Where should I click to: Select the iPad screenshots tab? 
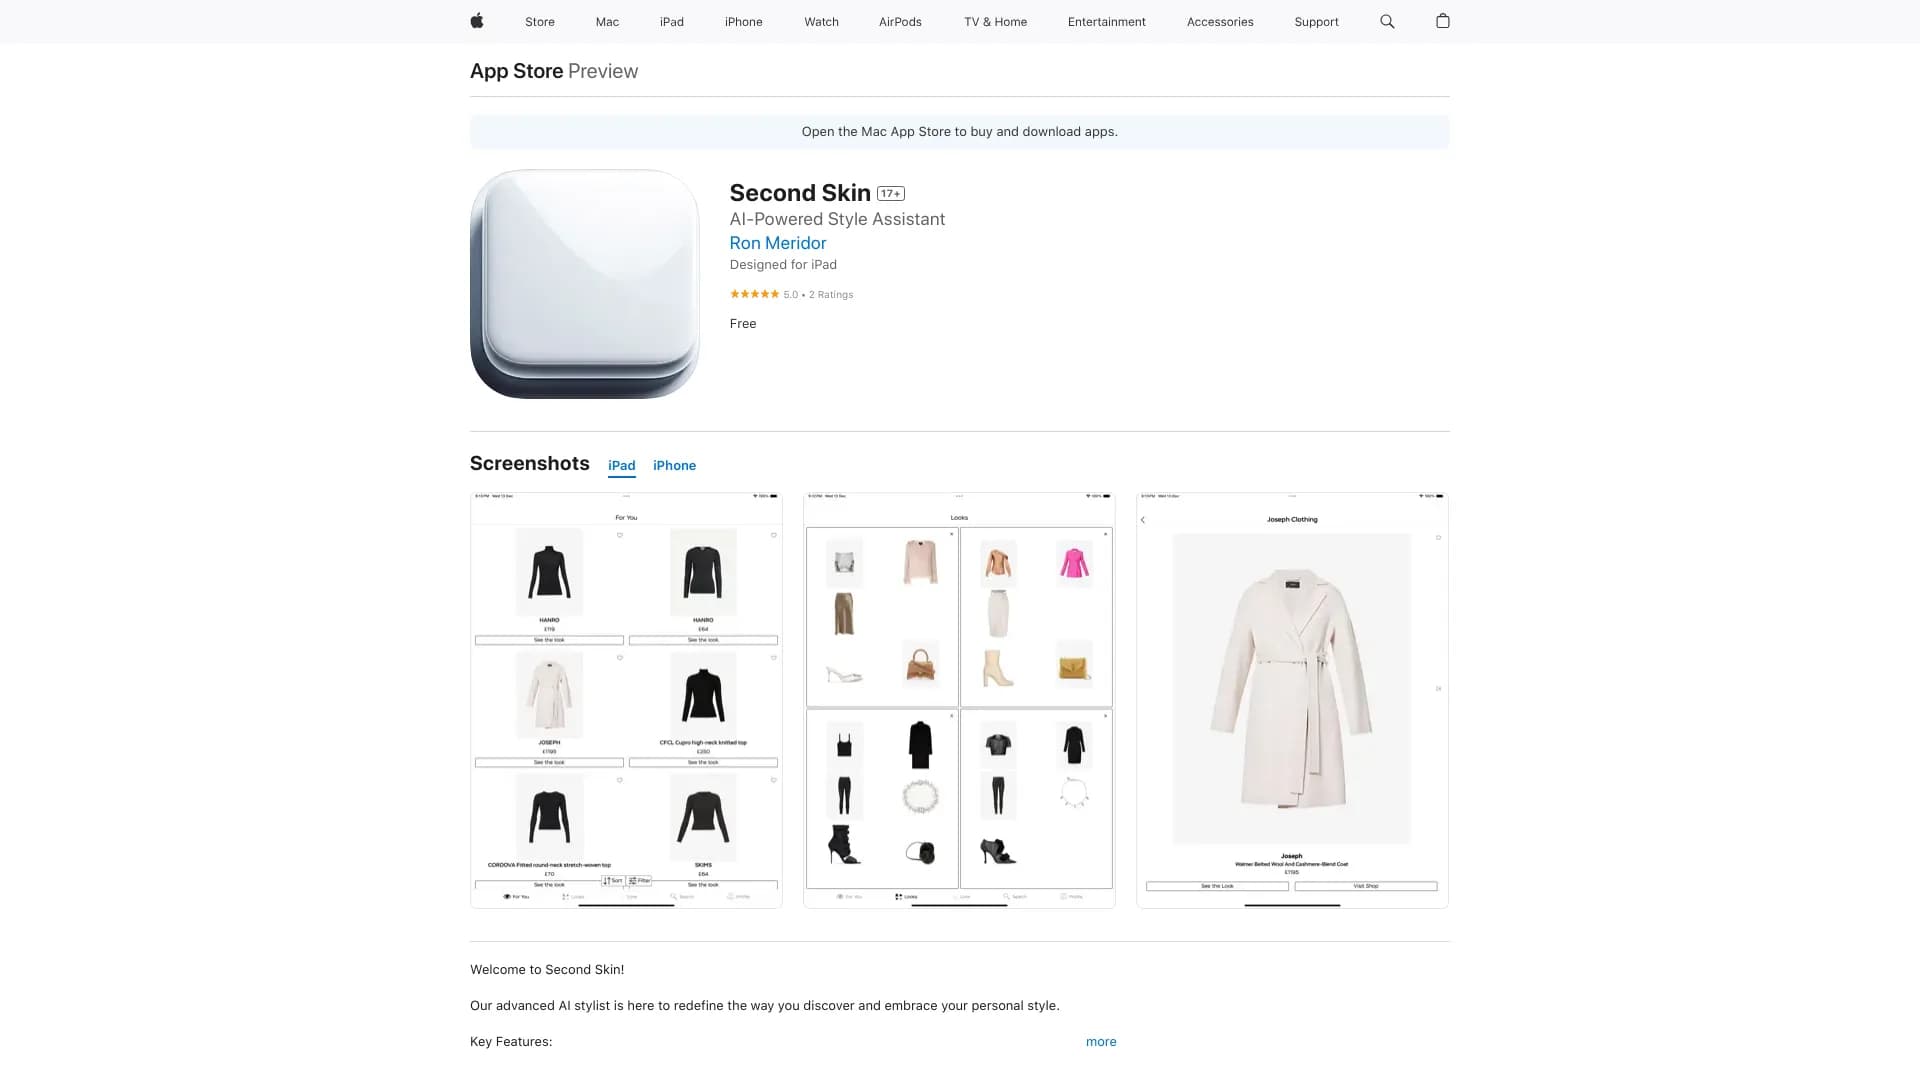coord(622,466)
